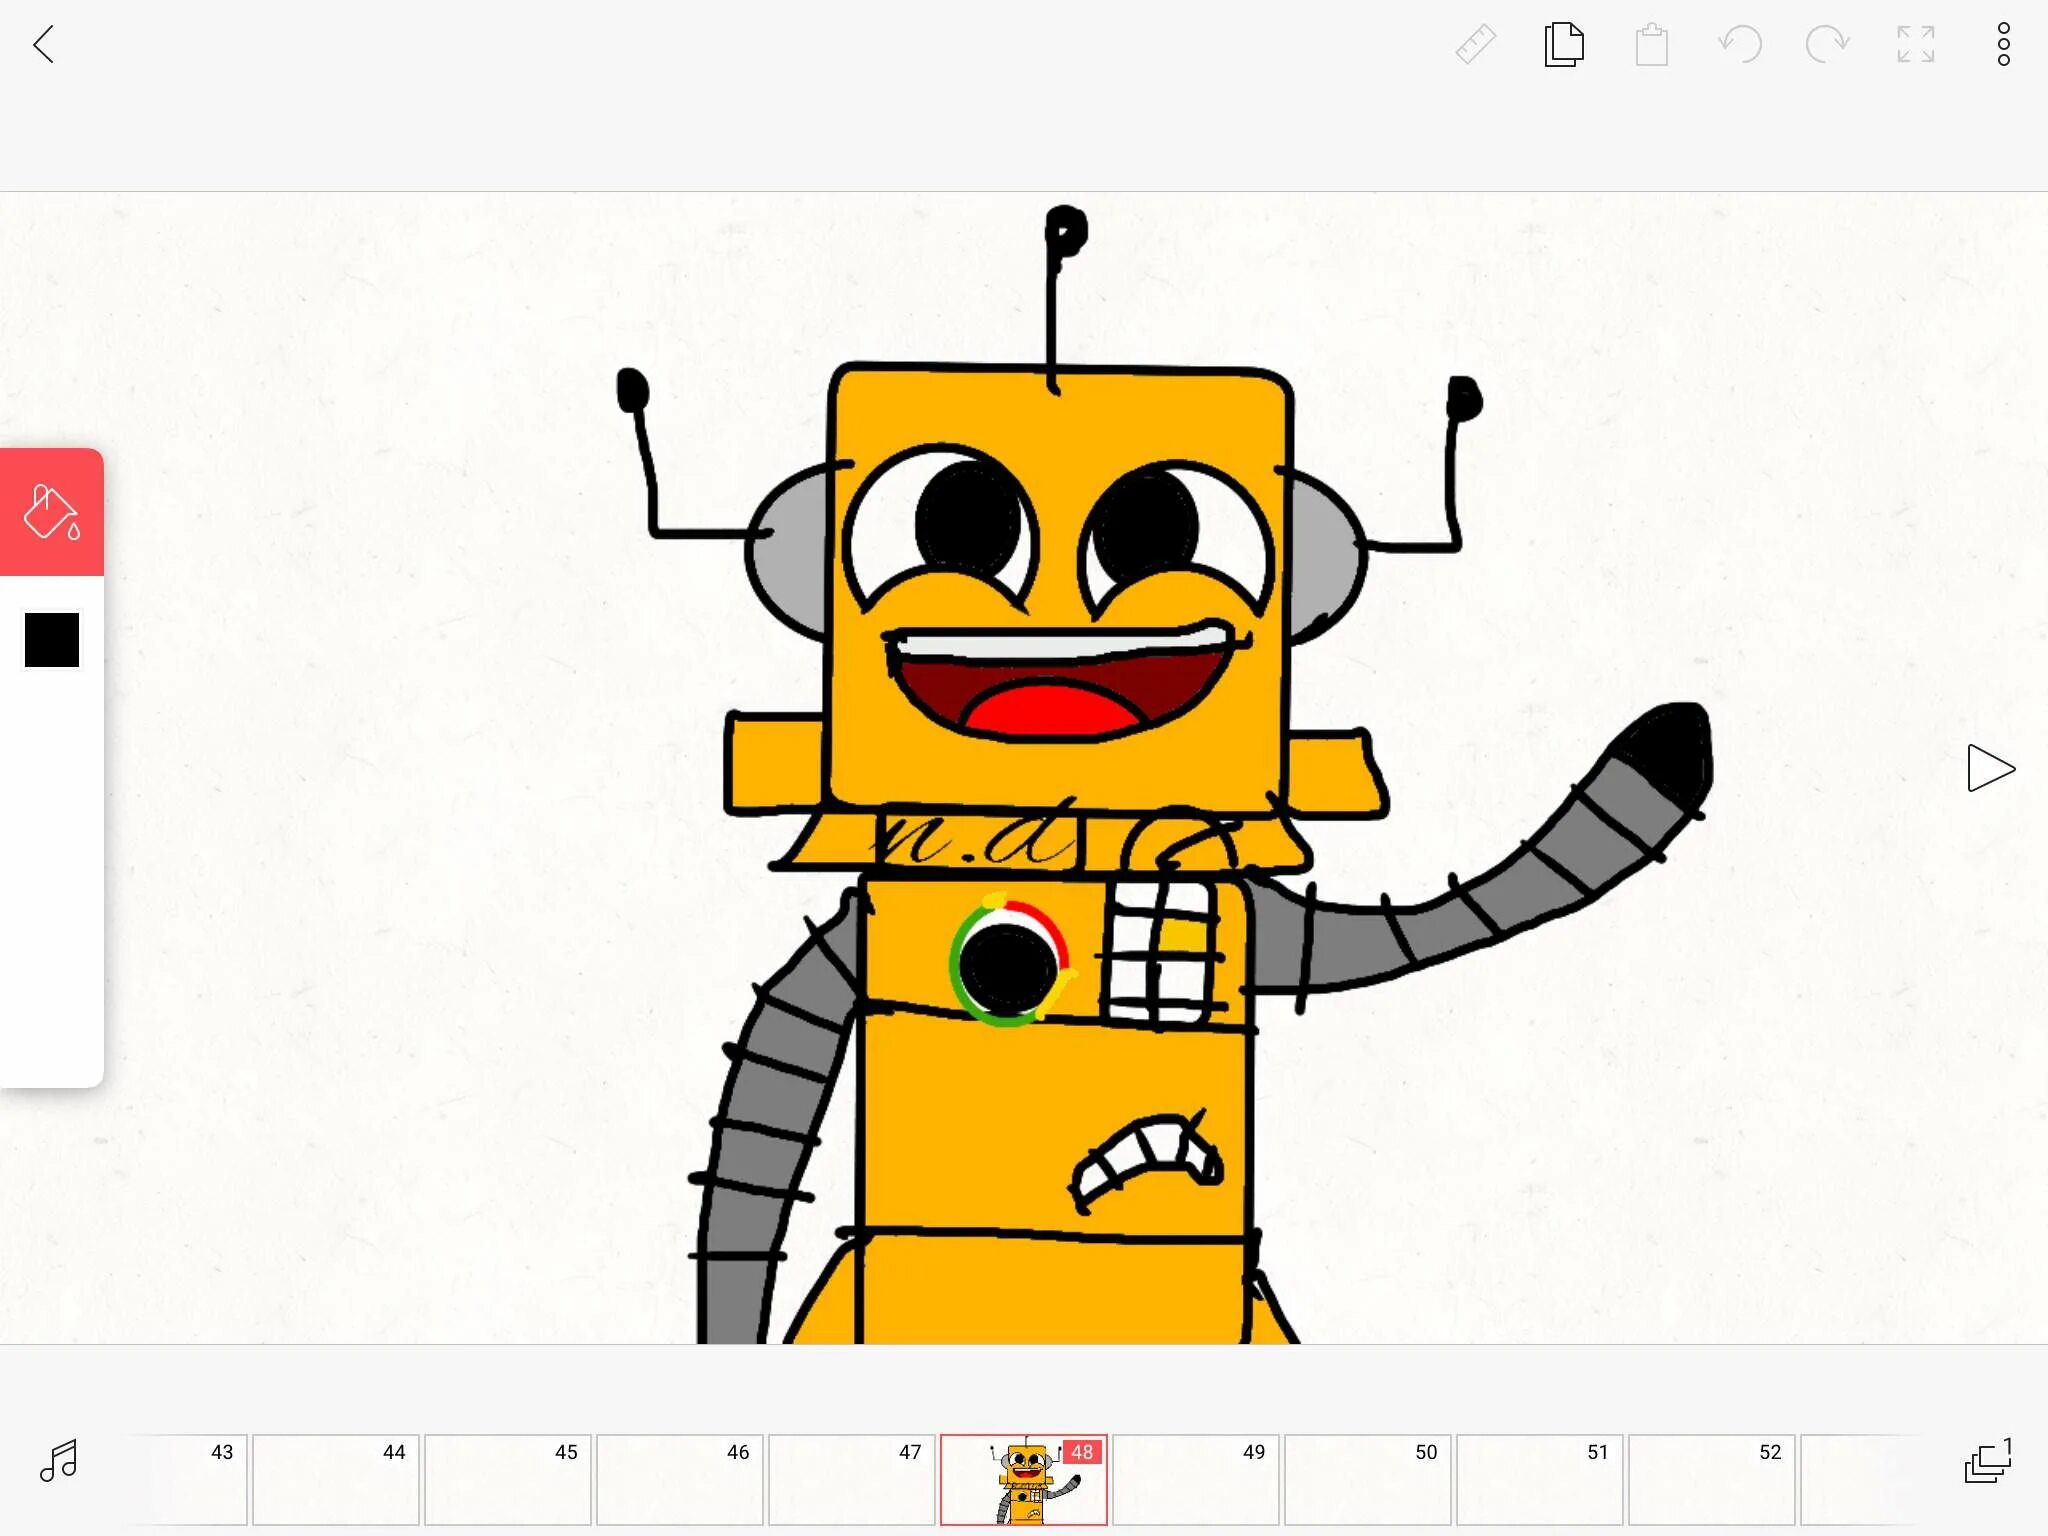The width and height of the screenshot is (2048, 1536).
Task: Open the audio music note panel
Action: coord(58,1461)
